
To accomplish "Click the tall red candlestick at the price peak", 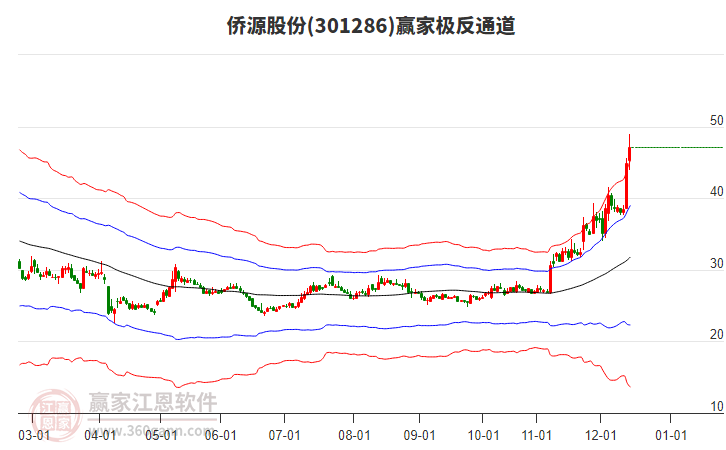I will pos(629,152).
